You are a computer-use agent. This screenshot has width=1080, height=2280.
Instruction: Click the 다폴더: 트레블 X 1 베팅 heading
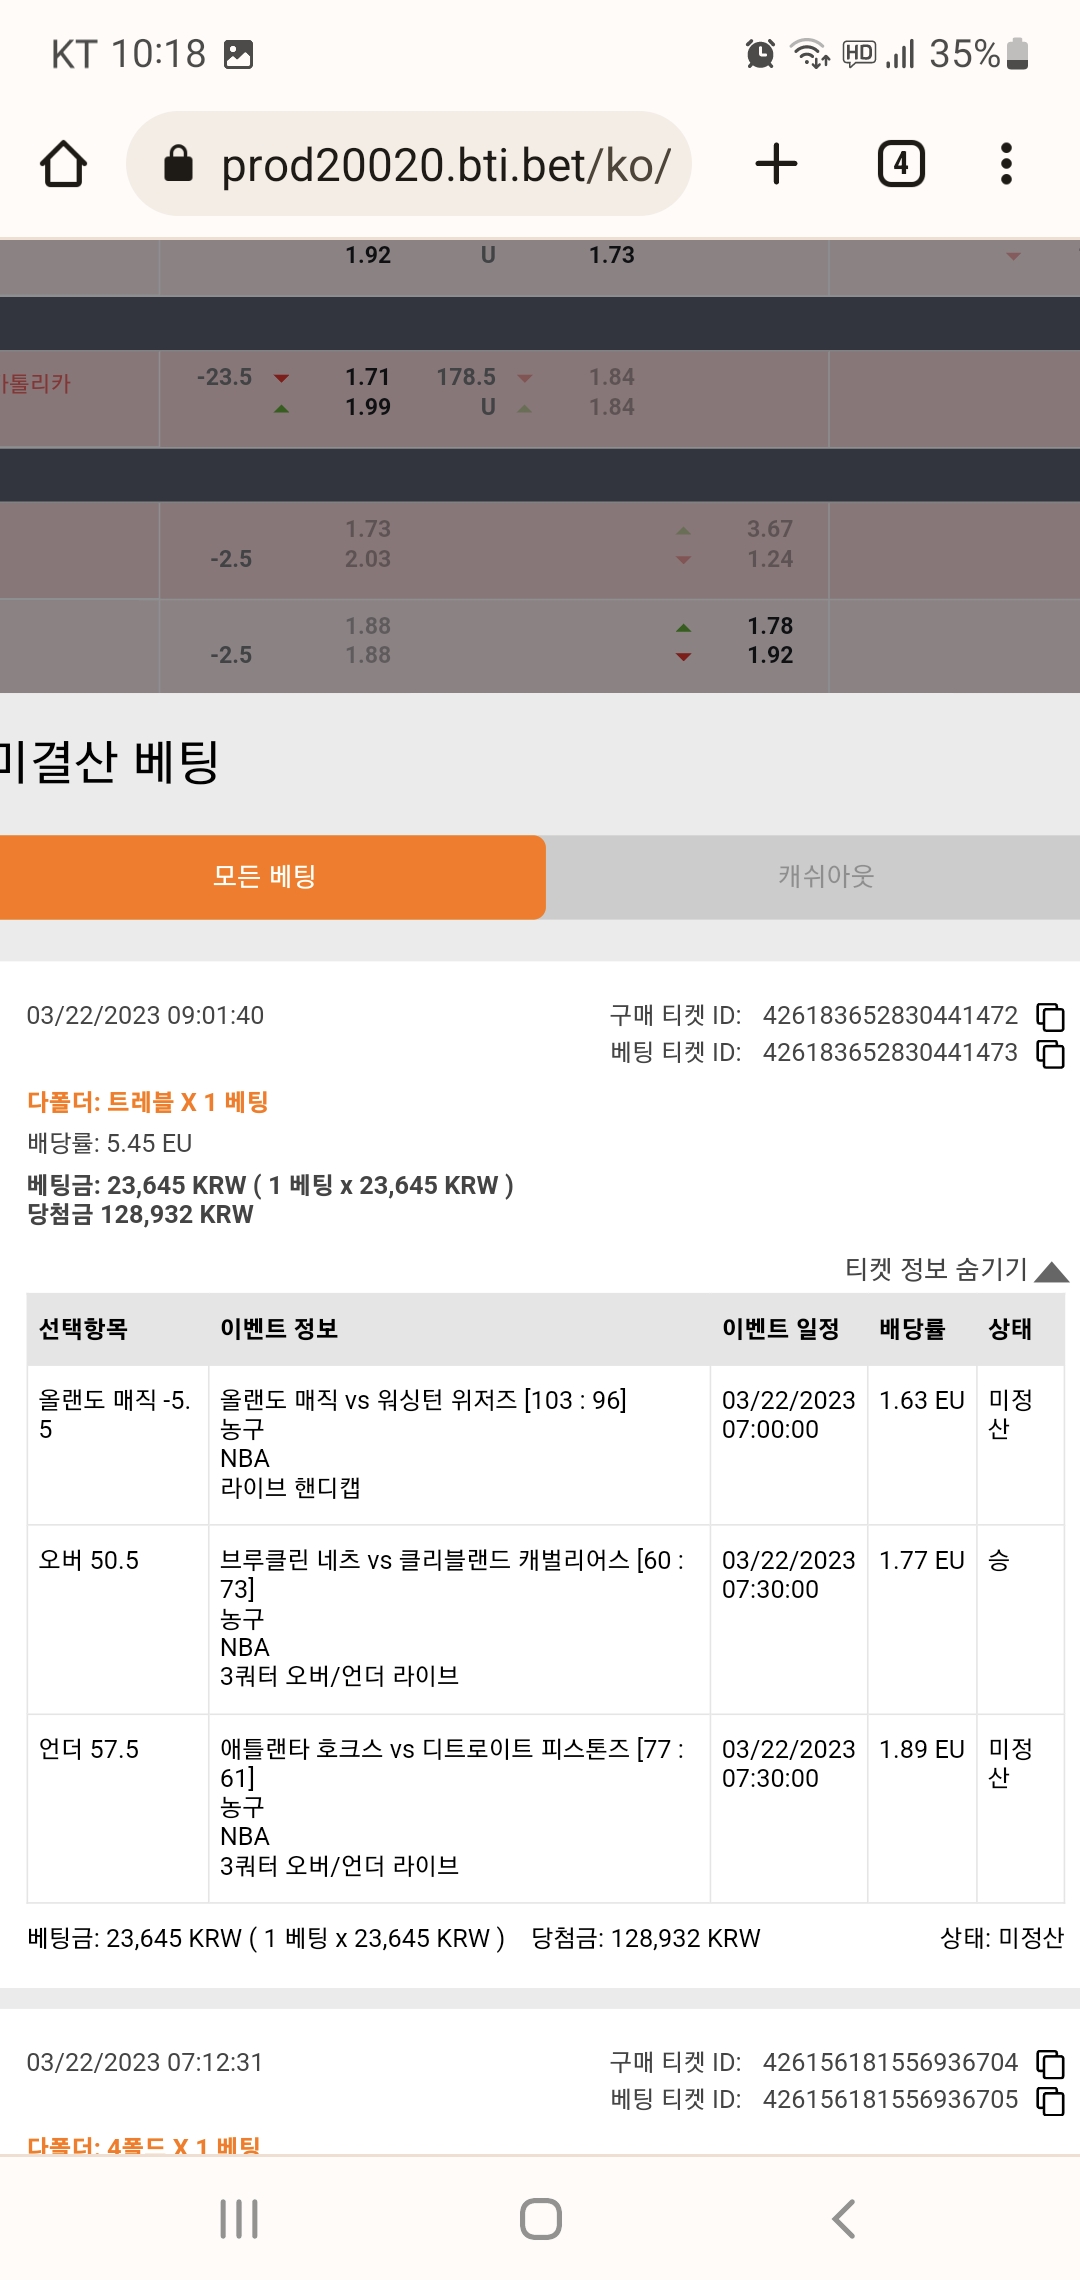click(x=148, y=1102)
